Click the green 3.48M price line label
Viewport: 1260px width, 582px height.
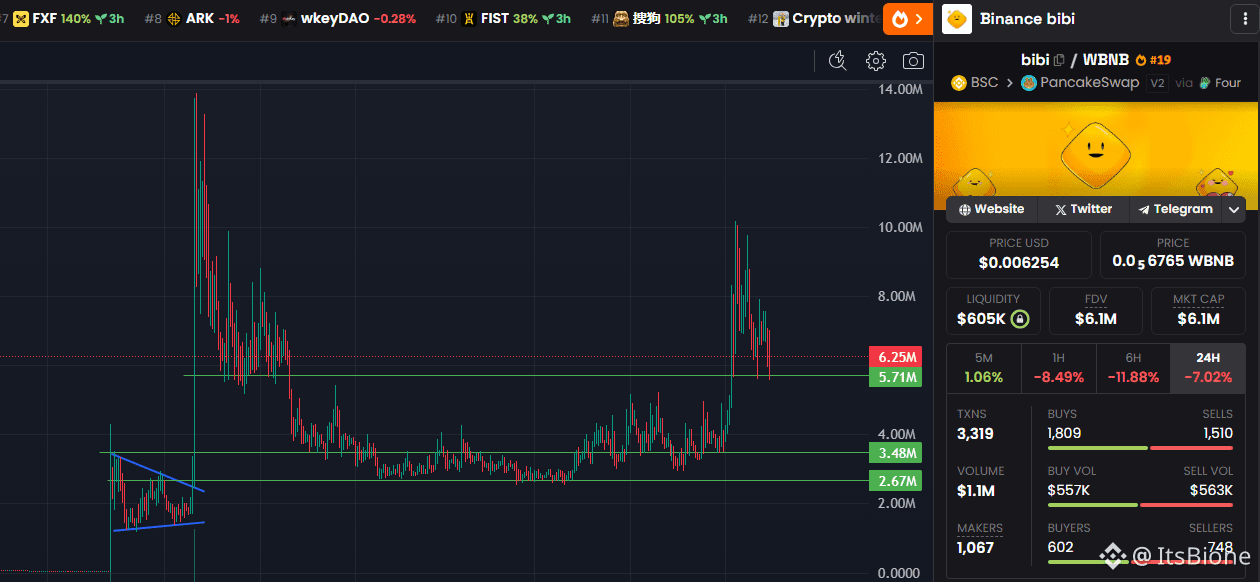[894, 453]
